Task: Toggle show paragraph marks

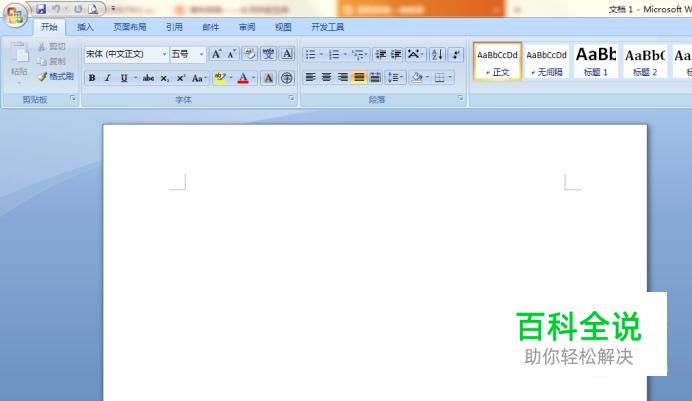Action: tap(456, 54)
